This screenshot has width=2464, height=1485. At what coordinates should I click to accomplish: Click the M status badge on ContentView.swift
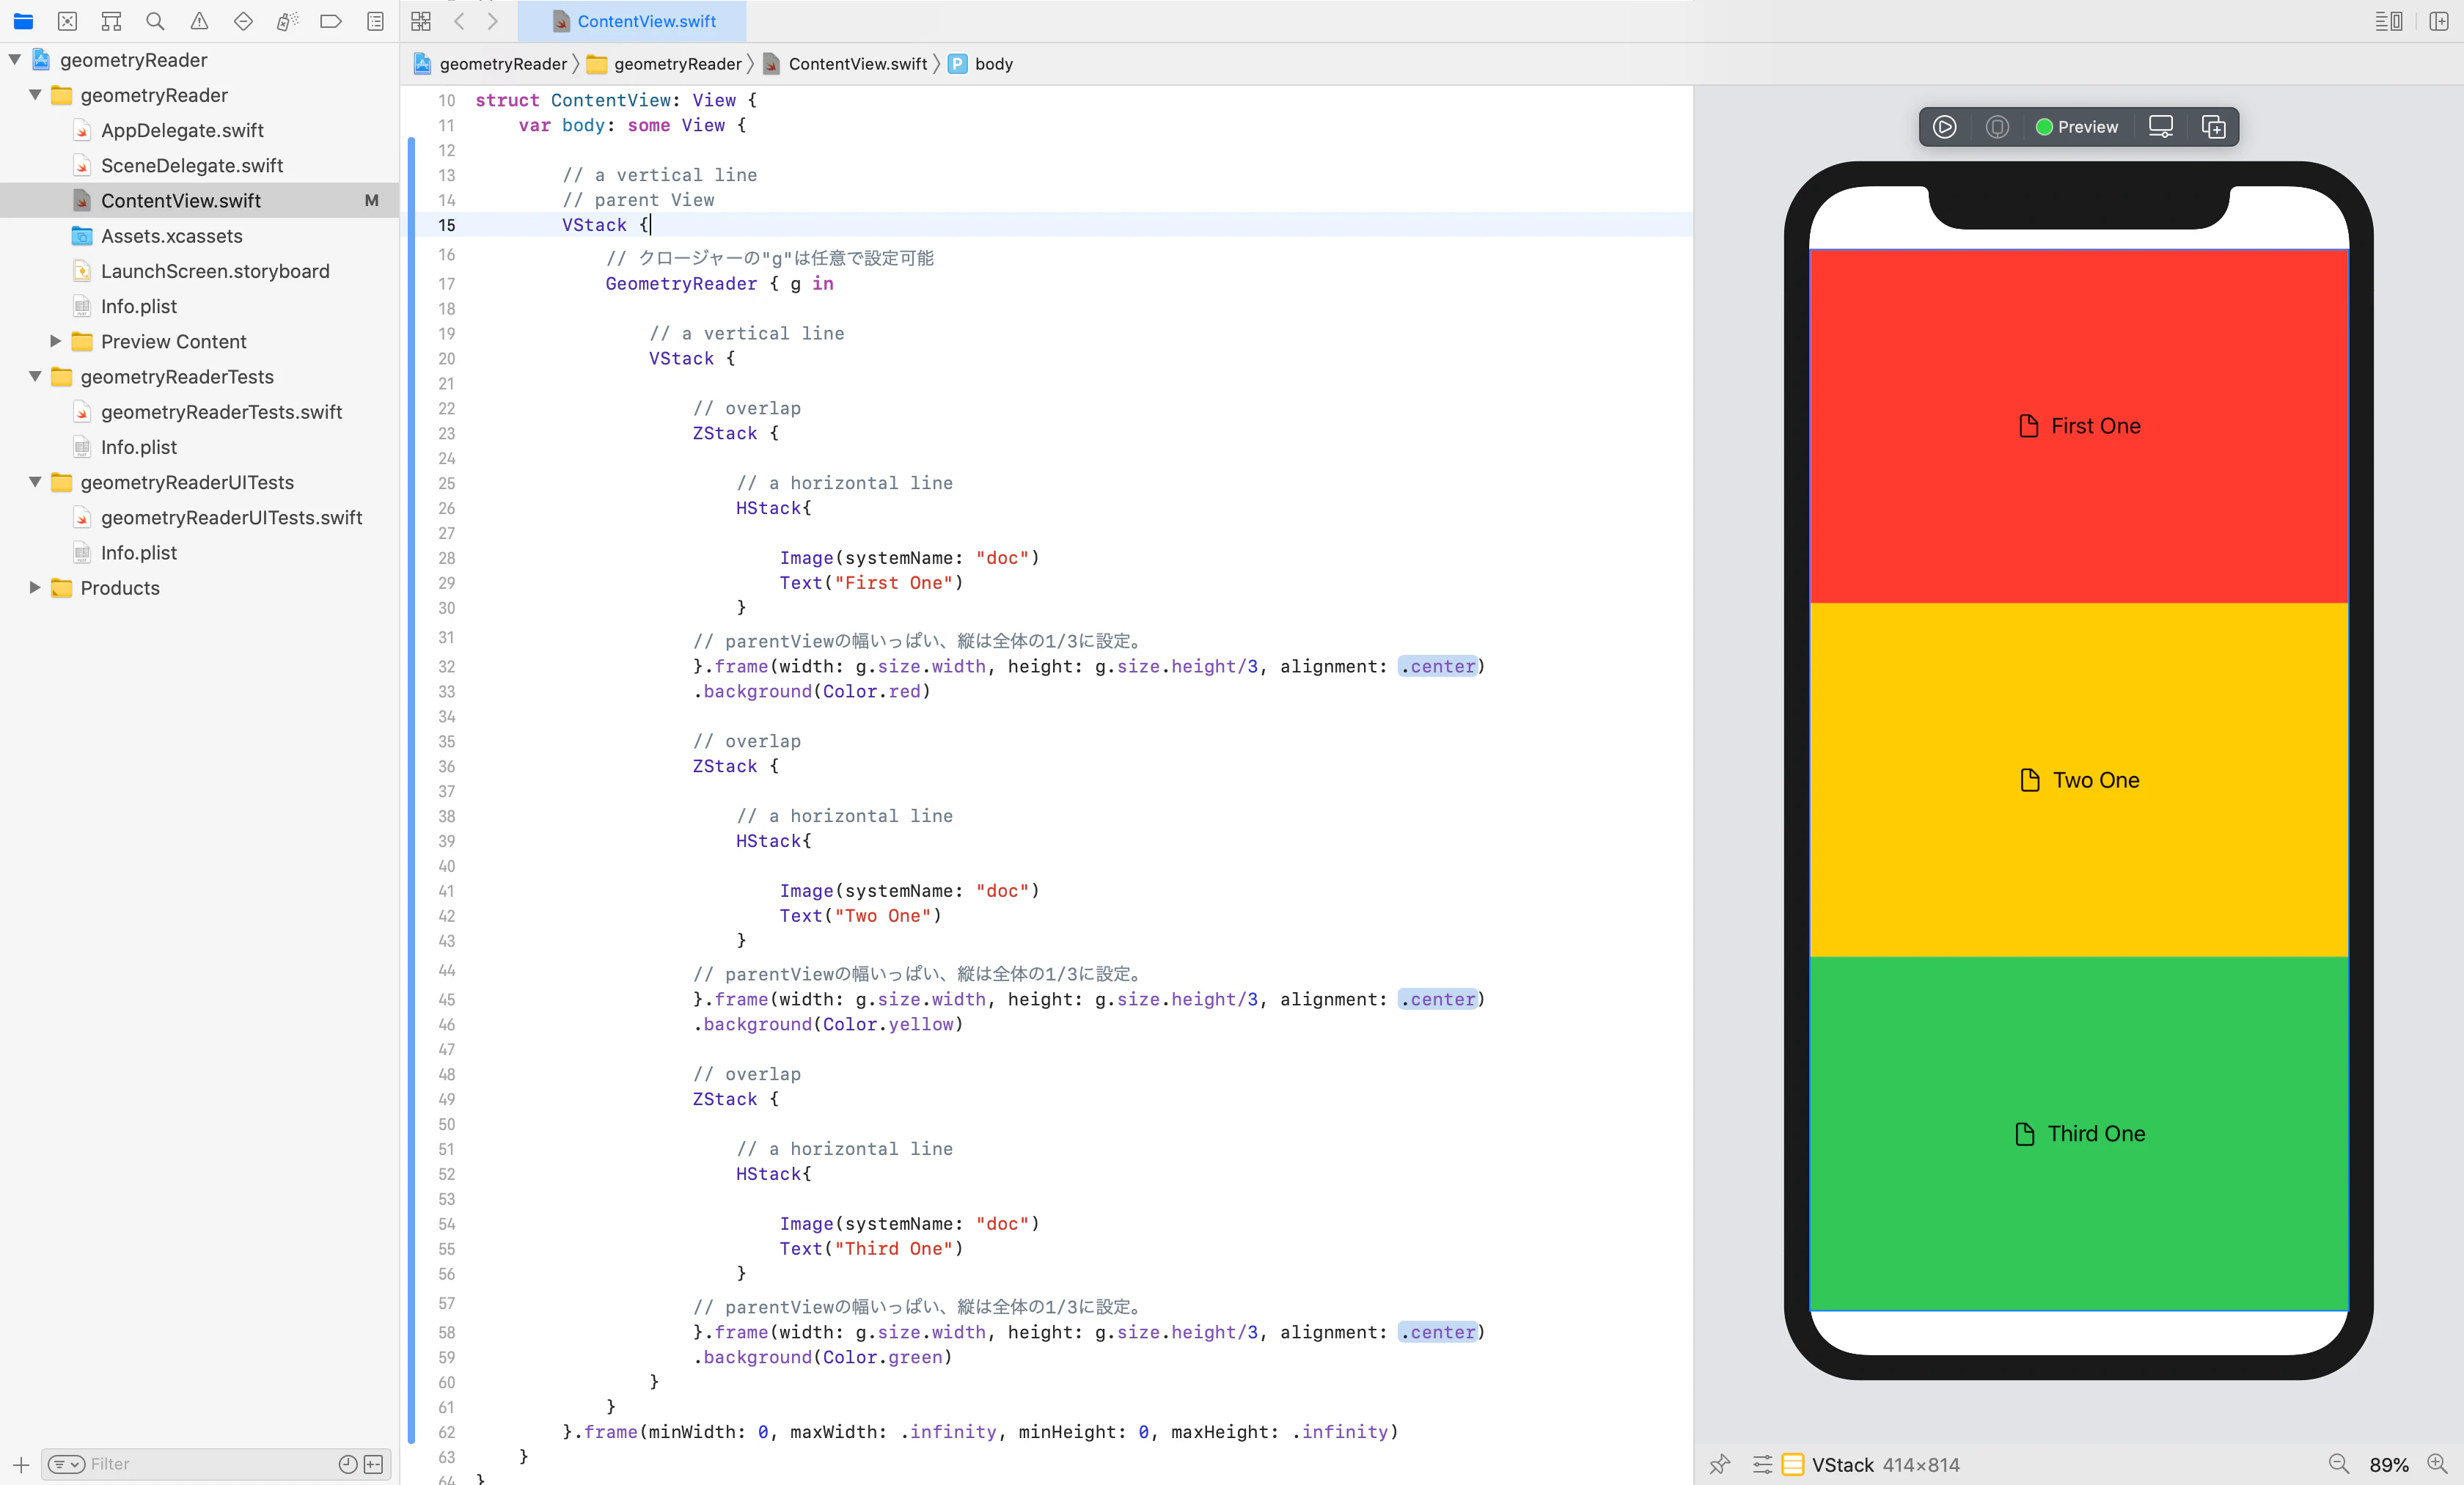(x=371, y=200)
